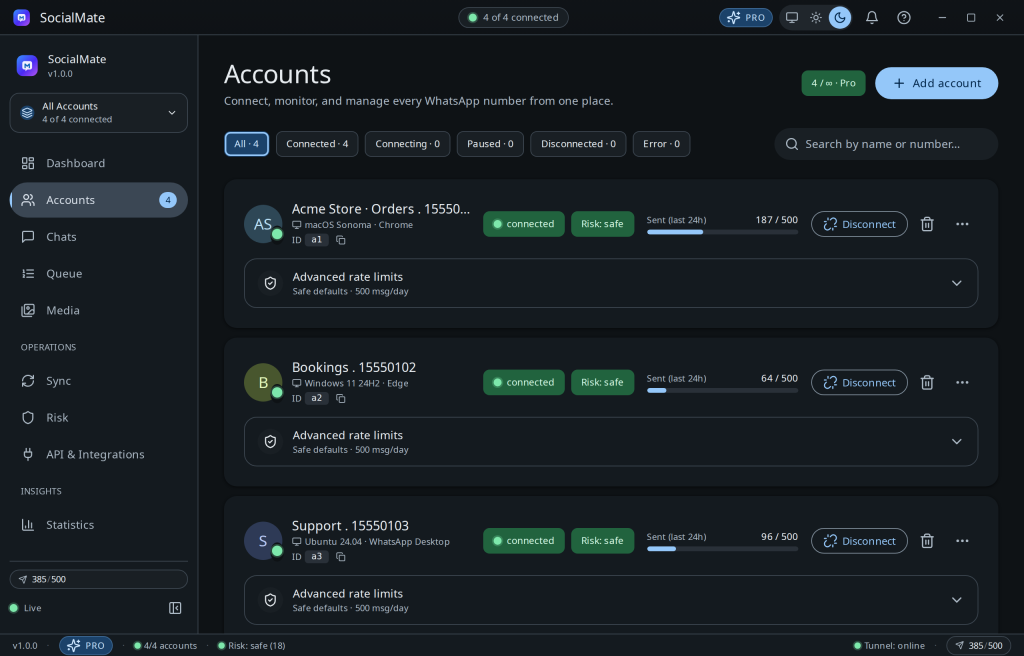Go to Dashboard in sidebar
The image size is (1024, 656).
click(x=99, y=163)
